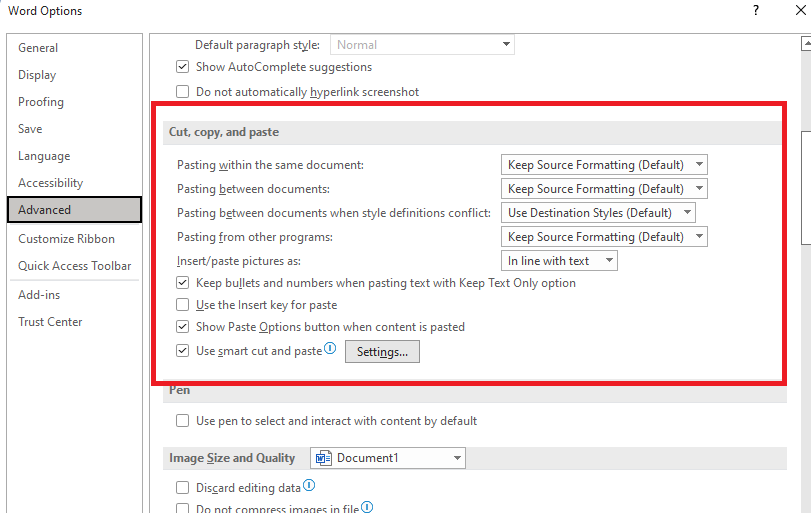Click info icon next to Discard editing data
811x513 pixels.
[309, 486]
